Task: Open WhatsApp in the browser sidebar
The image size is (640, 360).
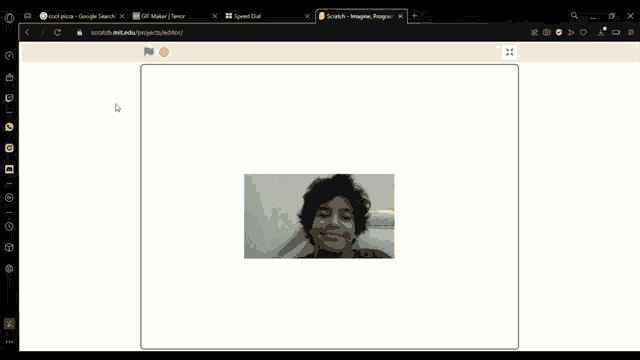Action: tap(9, 127)
